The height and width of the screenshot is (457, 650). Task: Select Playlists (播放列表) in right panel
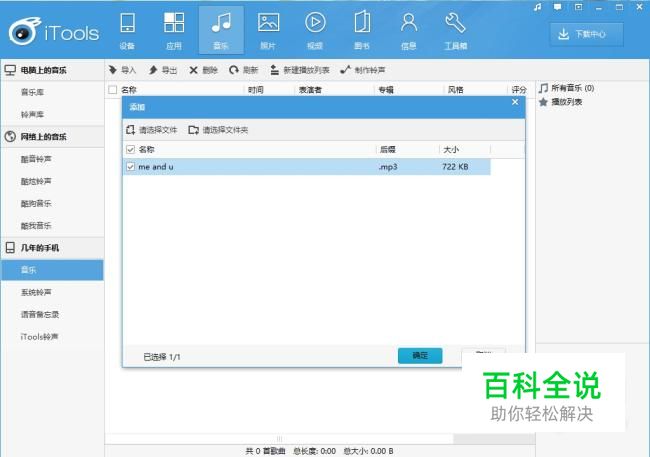pyautogui.click(x=560, y=102)
